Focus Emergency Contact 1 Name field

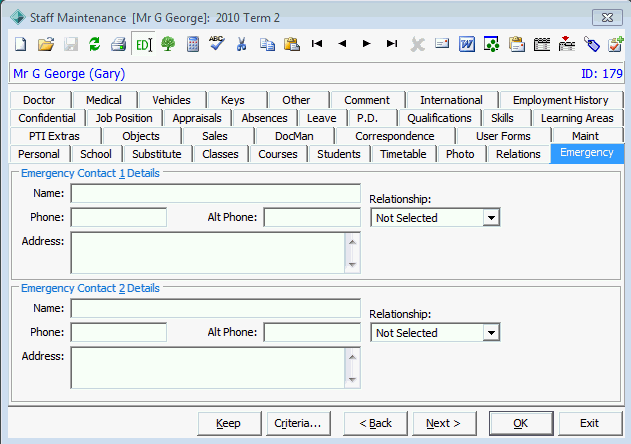point(216,194)
